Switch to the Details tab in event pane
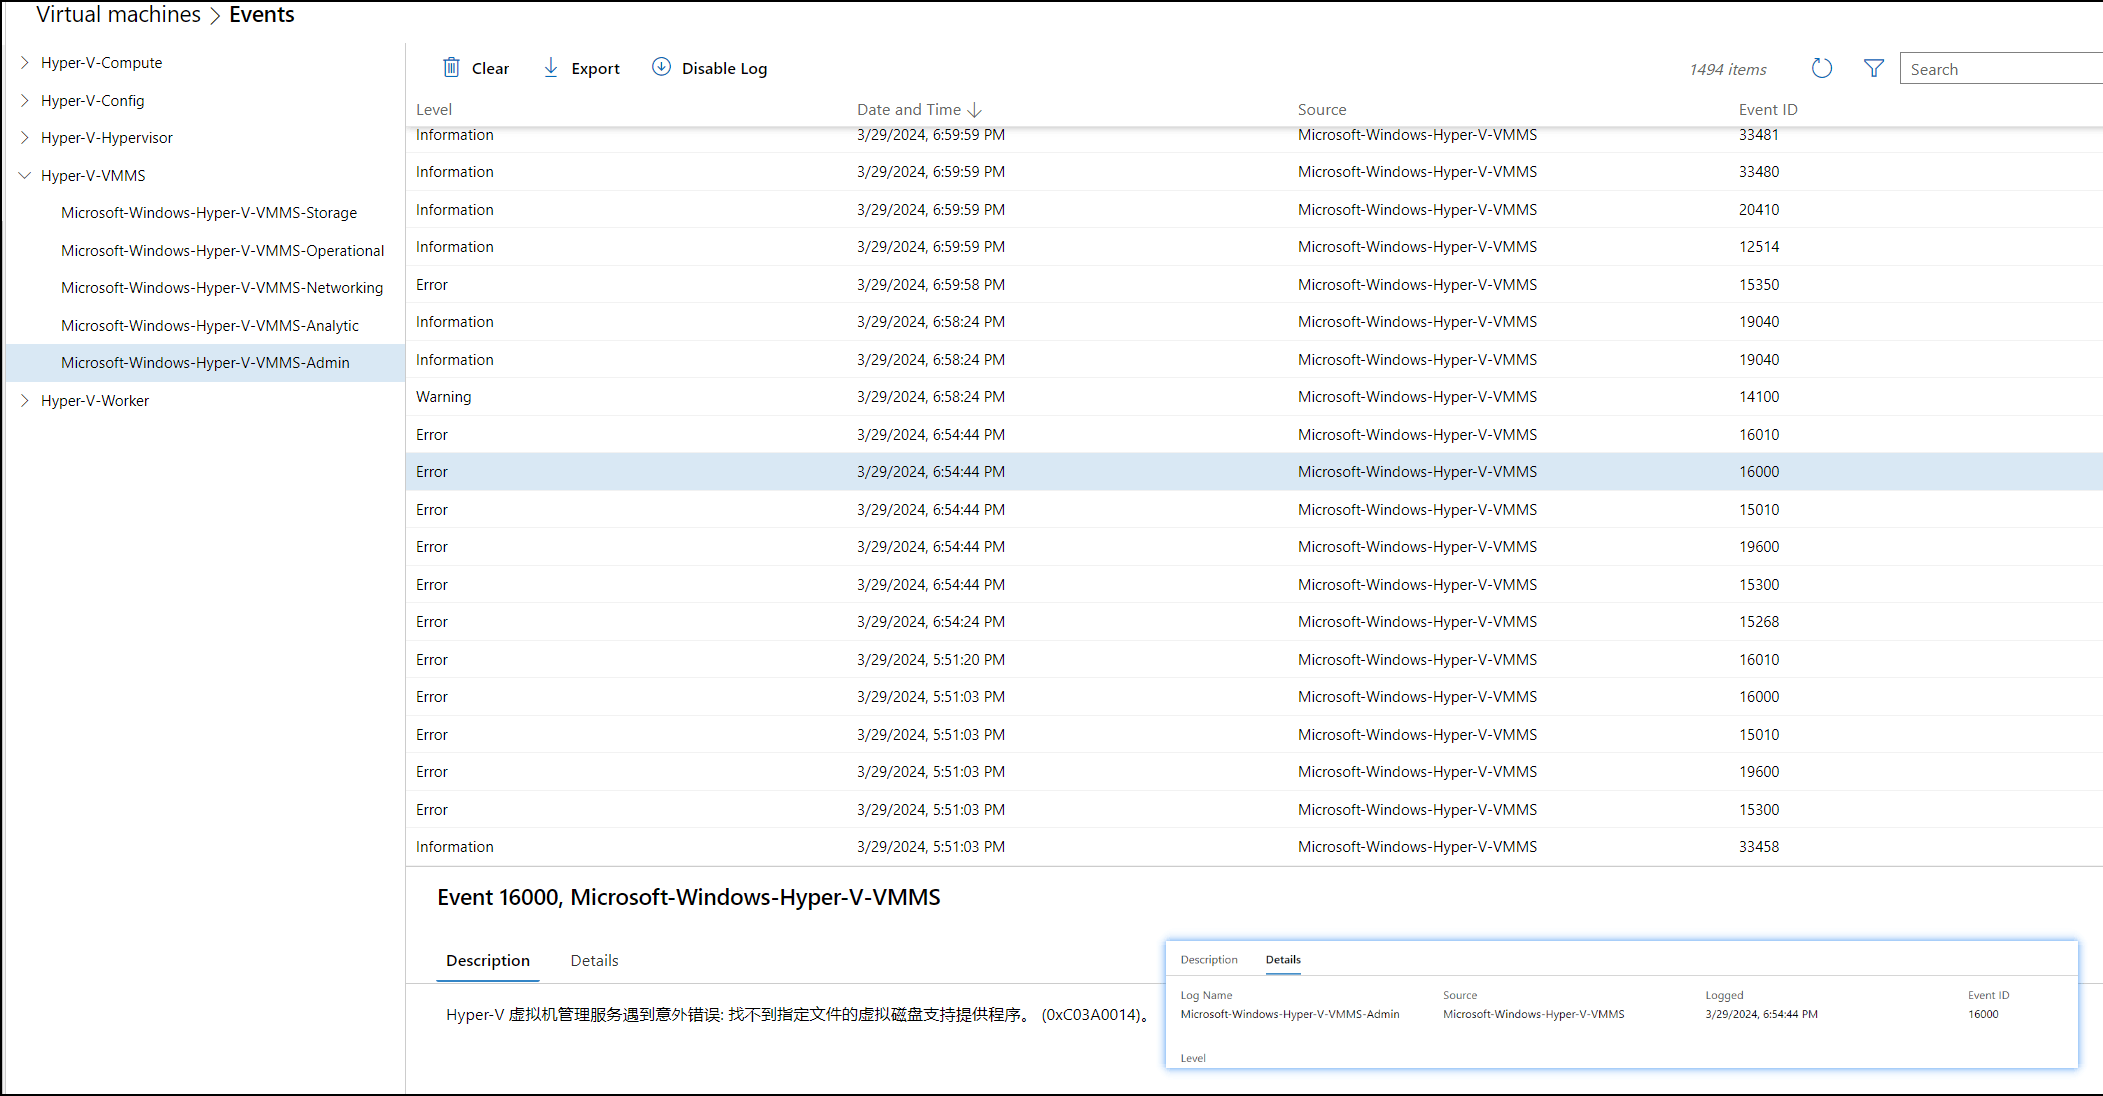2103x1096 pixels. (x=594, y=960)
